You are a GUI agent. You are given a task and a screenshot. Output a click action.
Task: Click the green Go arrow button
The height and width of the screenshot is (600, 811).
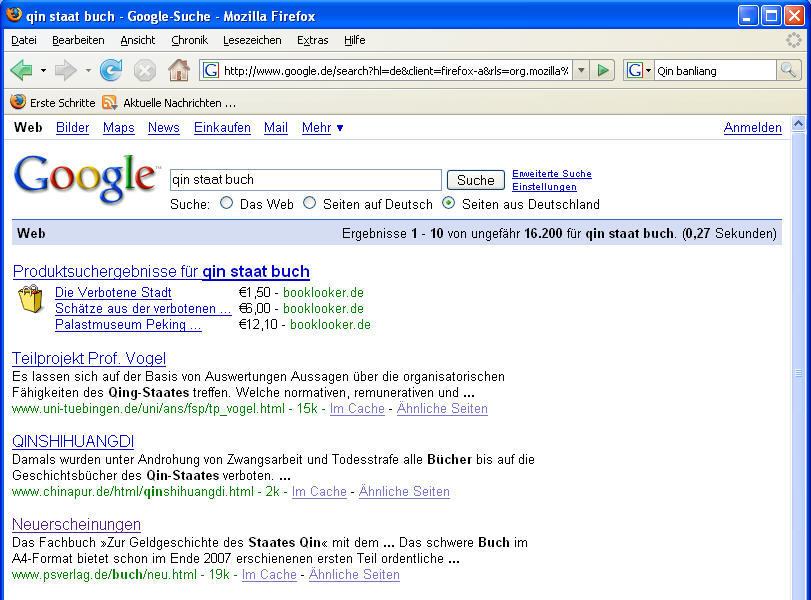pyautogui.click(x=603, y=70)
